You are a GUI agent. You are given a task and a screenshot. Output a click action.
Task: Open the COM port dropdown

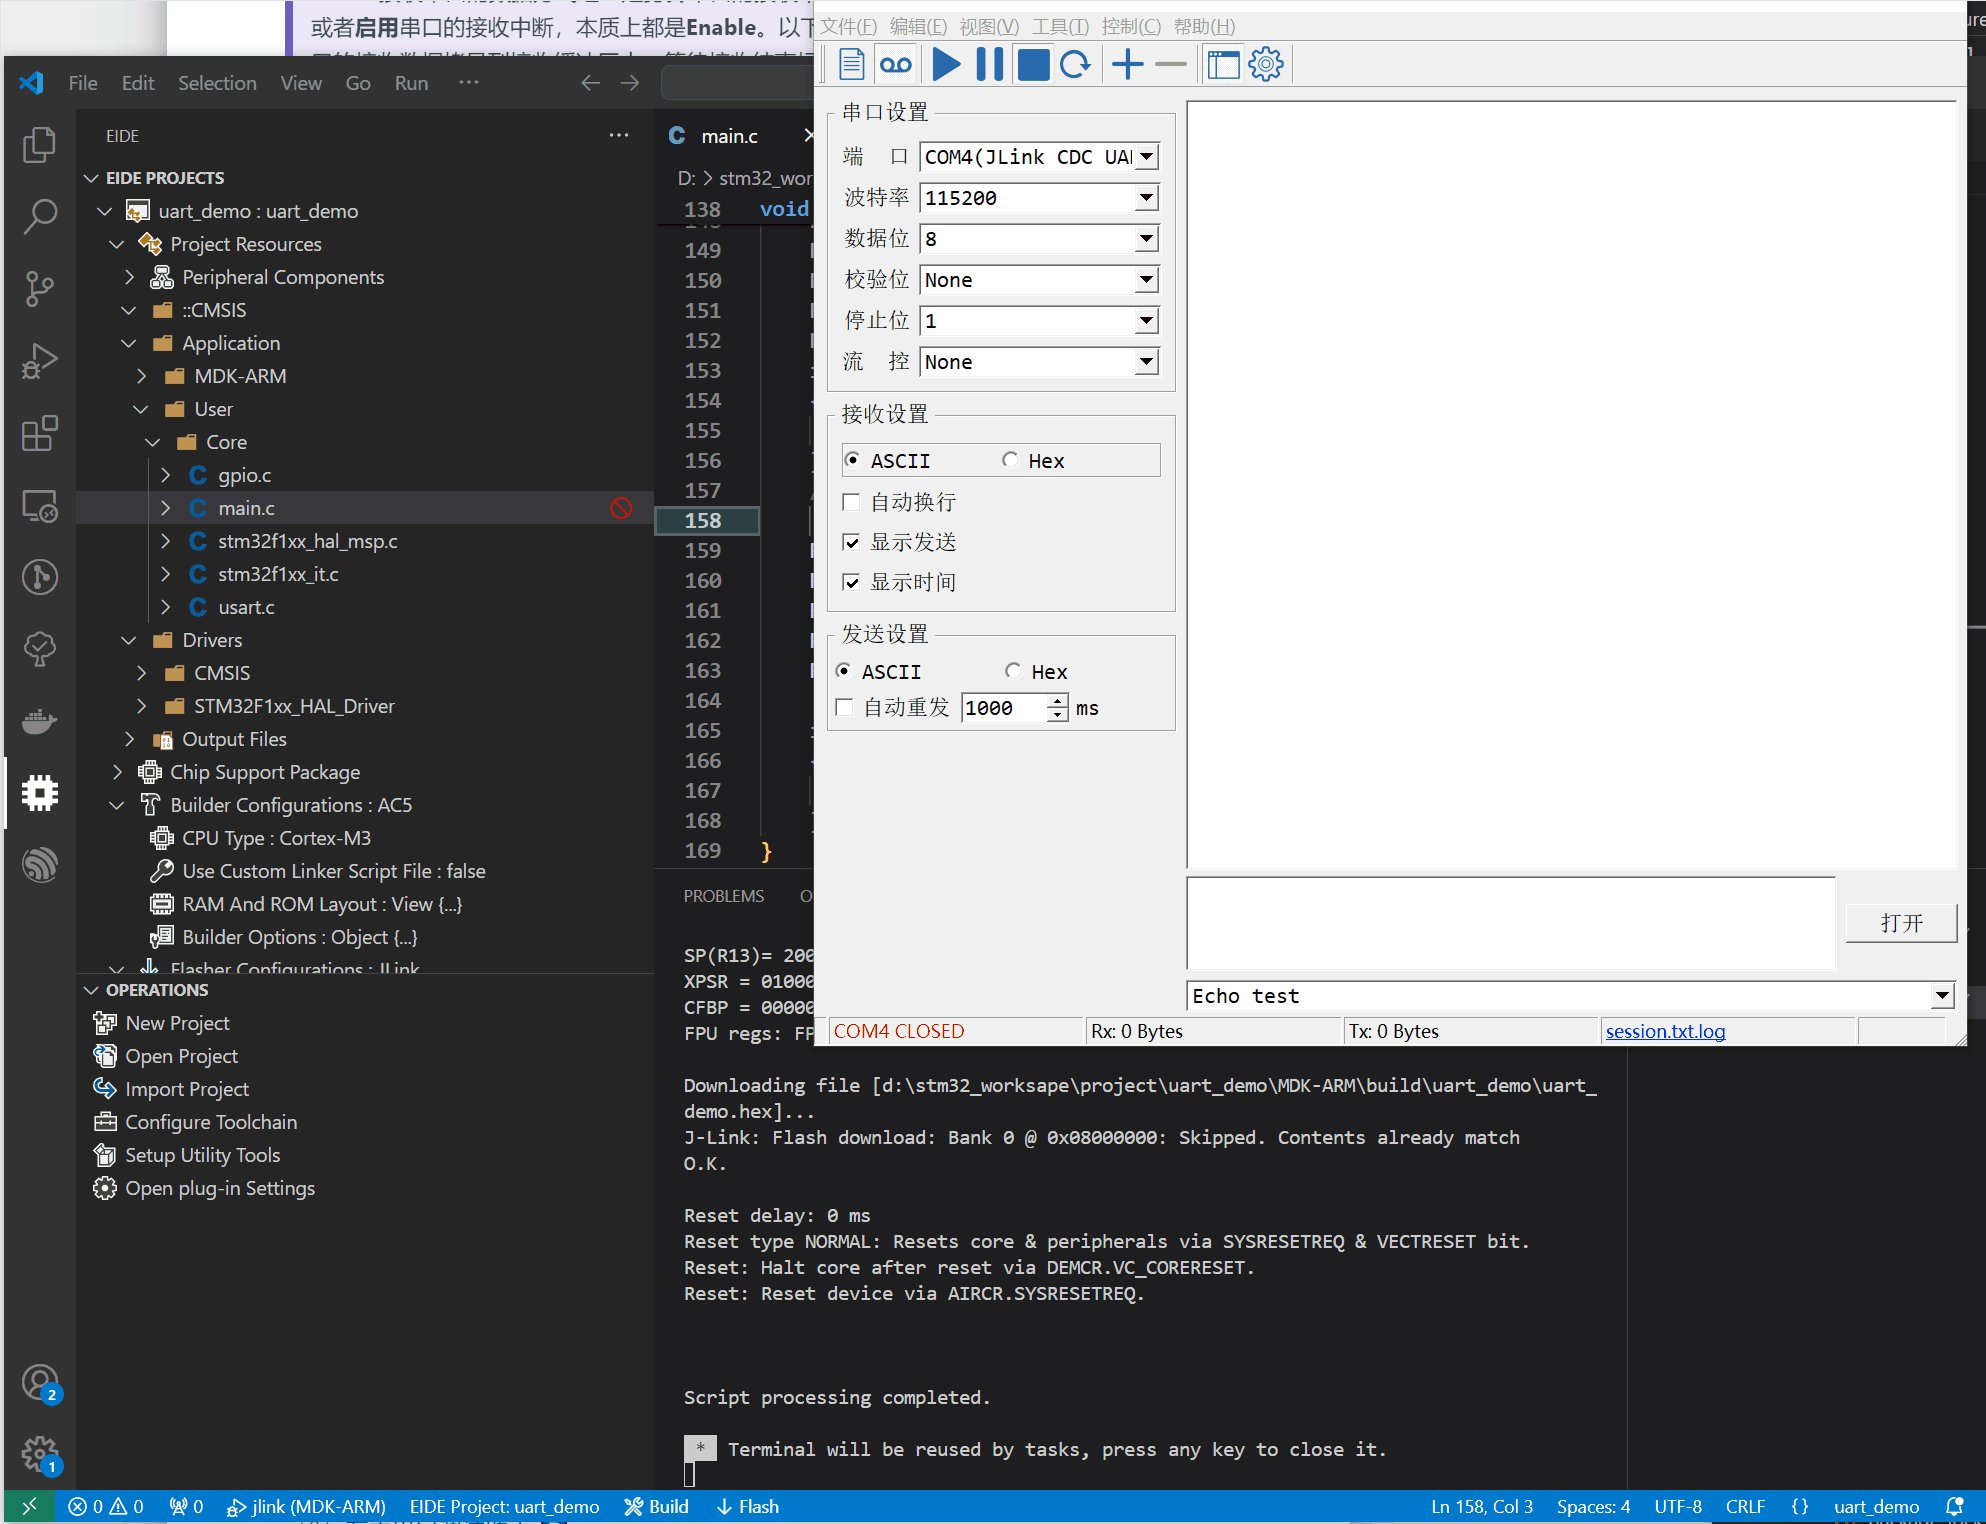(x=1146, y=157)
